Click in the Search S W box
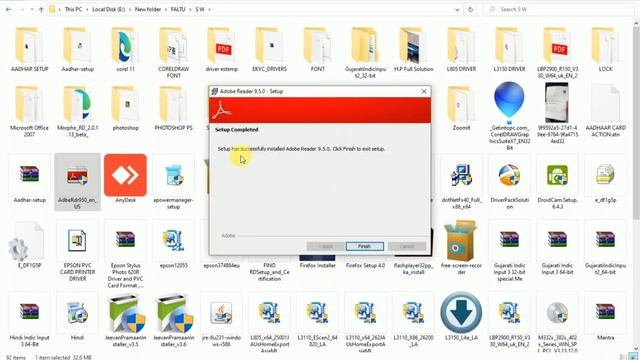The height and width of the screenshot is (360, 640). click(559, 9)
